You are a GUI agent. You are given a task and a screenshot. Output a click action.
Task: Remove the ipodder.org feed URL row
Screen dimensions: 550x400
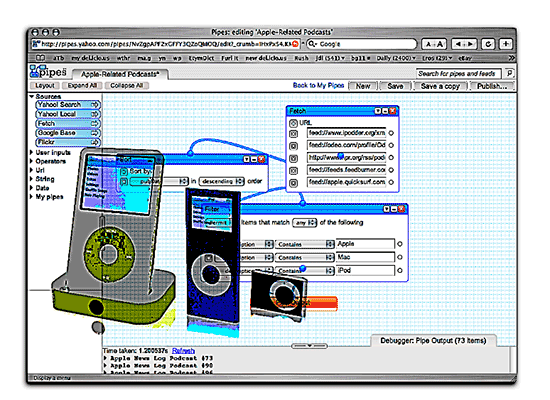click(293, 134)
